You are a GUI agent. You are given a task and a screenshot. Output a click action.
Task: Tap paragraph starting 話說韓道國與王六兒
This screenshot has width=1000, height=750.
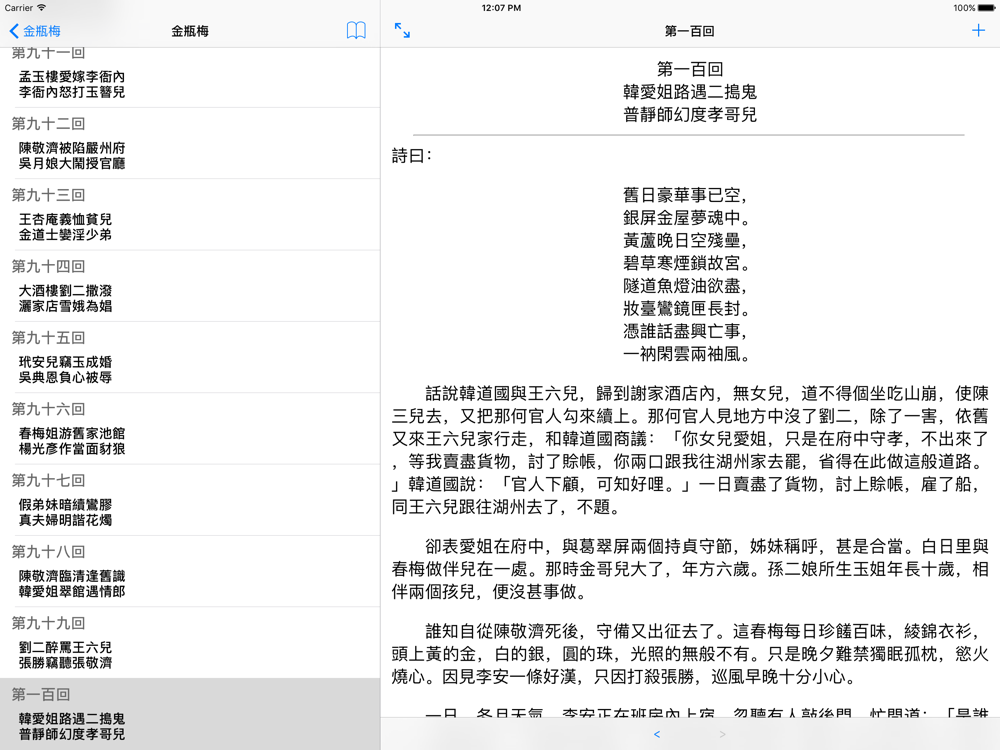[690, 450]
